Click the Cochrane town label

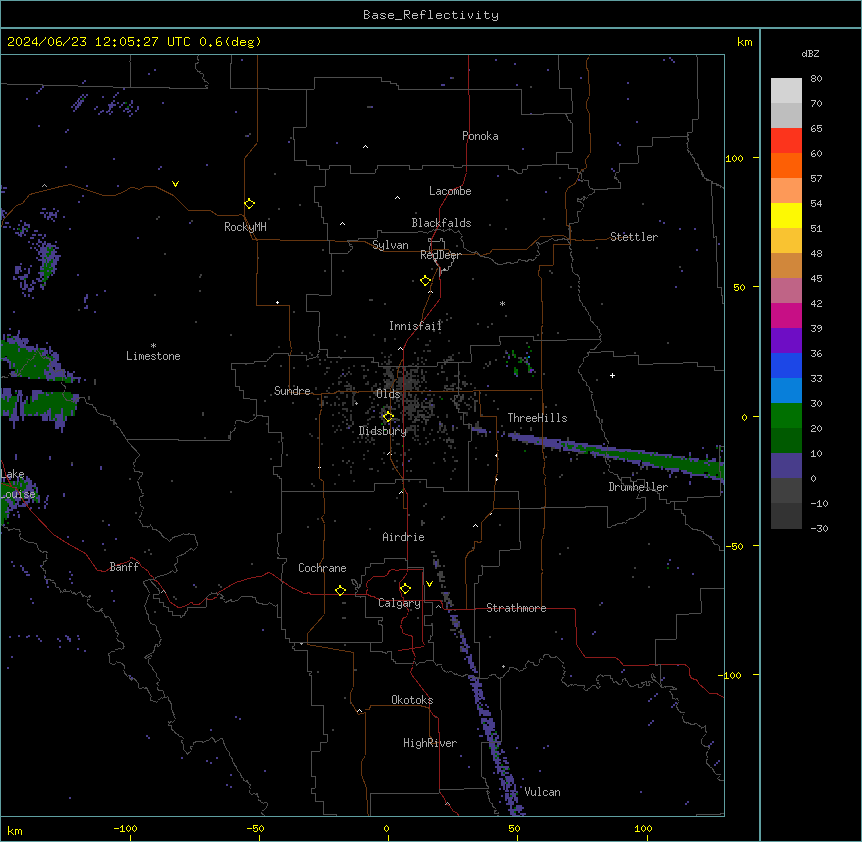pyautogui.click(x=322, y=568)
